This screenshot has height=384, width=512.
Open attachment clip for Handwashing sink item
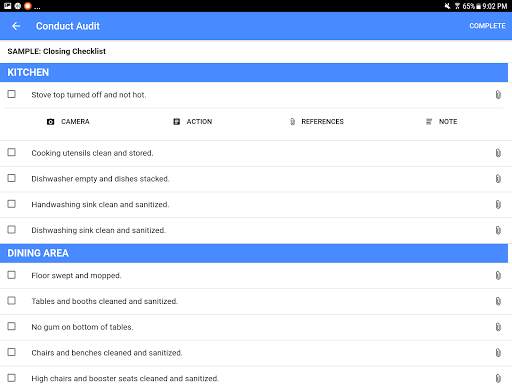pyautogui.click(x=498, y=204)
